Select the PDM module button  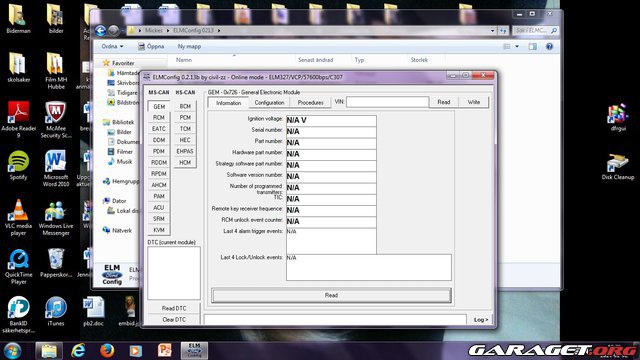click(x=159, y=151)
